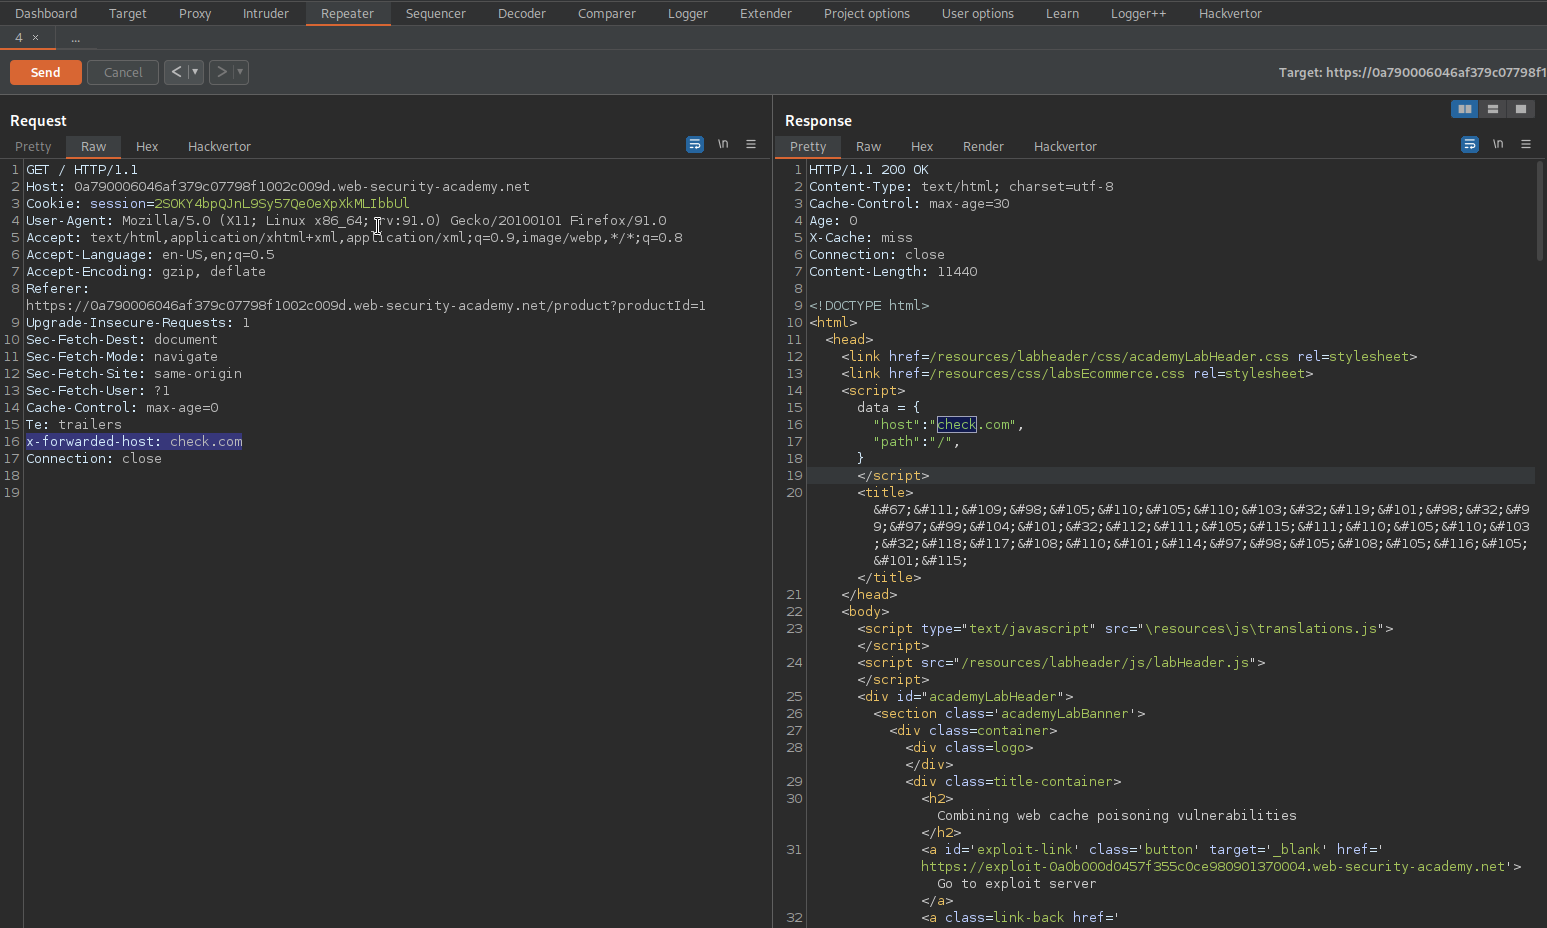Viewport: 1547px width, 928px height.
Task: Open the Hackvertor main tab
Action: (x=1231, y=14)
